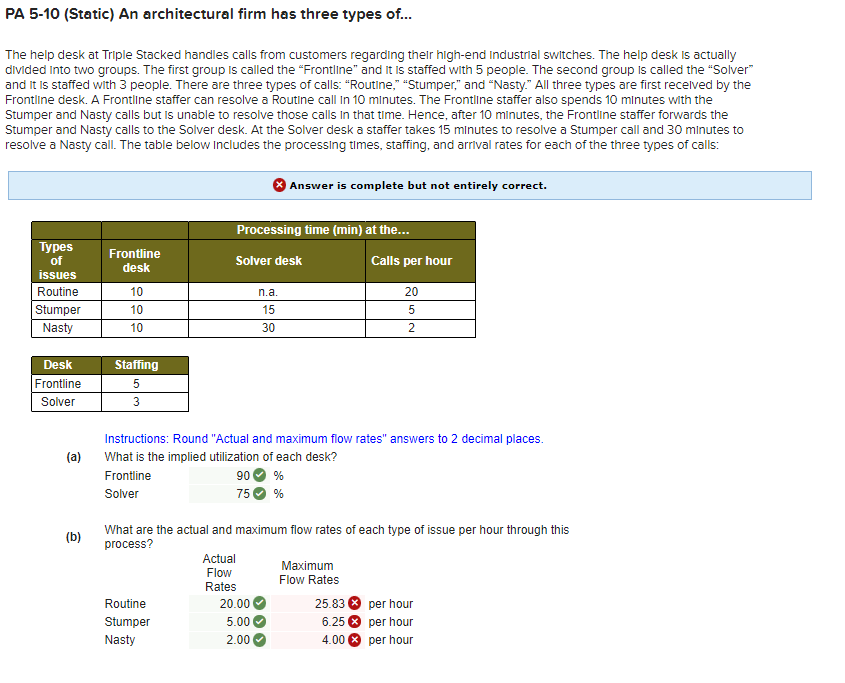845x683 pixels.
Task: Click red X beside 25.83 value
Action: pos(354,603)
